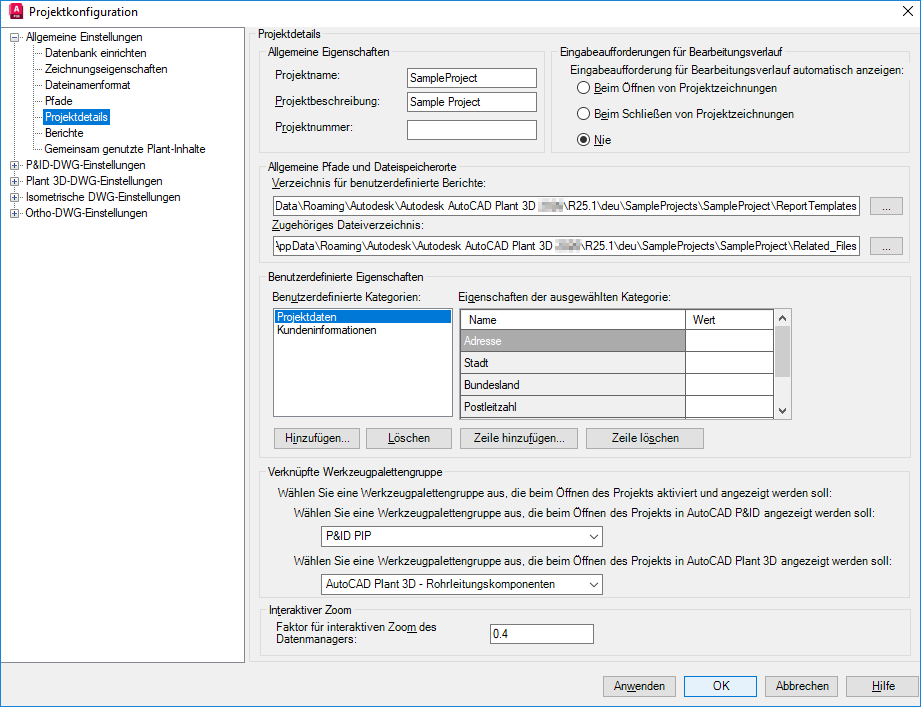Select the Bundesland property row
Image resolution: width=921 pixels, height=707 pixels.
pos(573,385)
